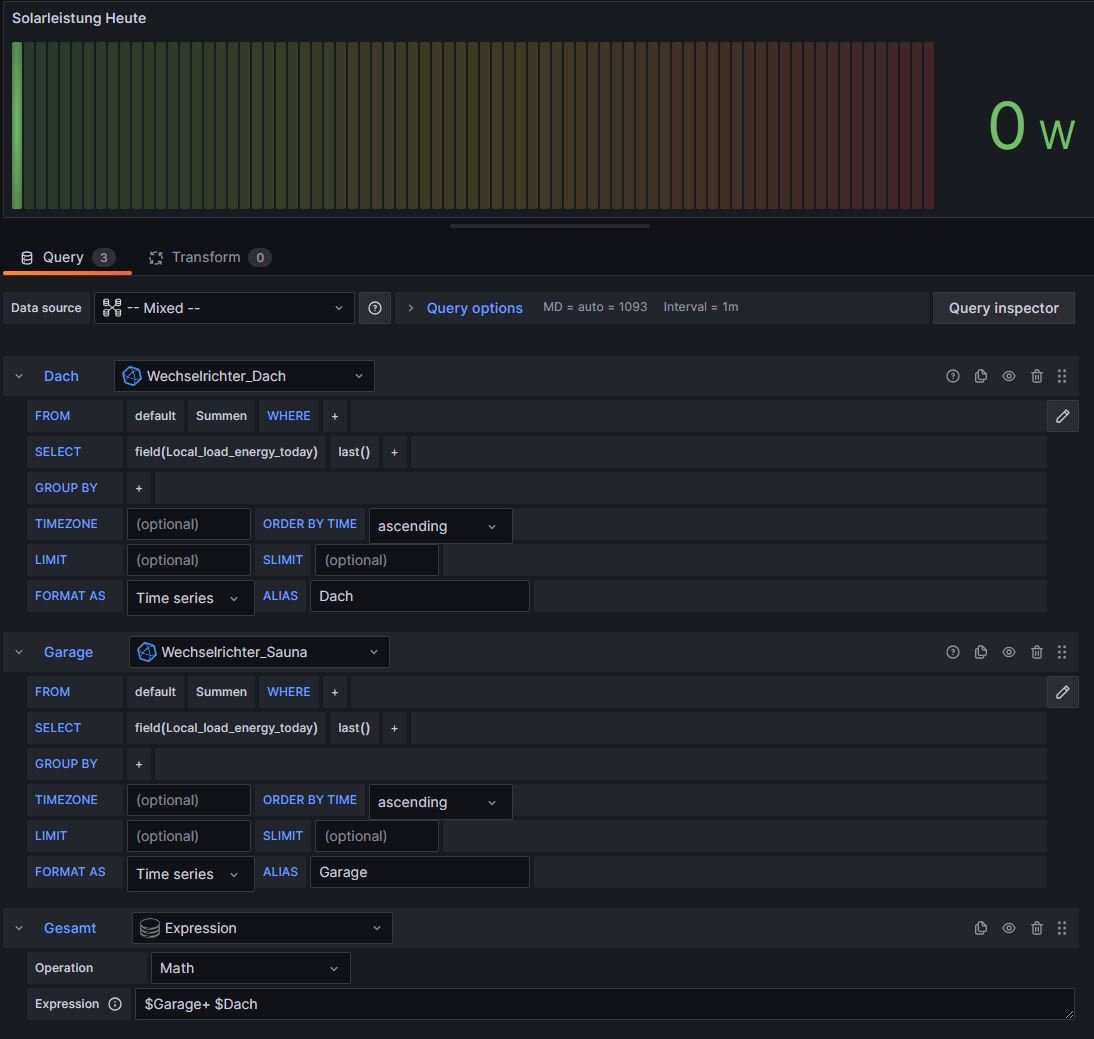Open the Wechselrichter_Sauna data source dropdown
The height and width of the screenshot is (1039, 1094).
pos(259,652)
